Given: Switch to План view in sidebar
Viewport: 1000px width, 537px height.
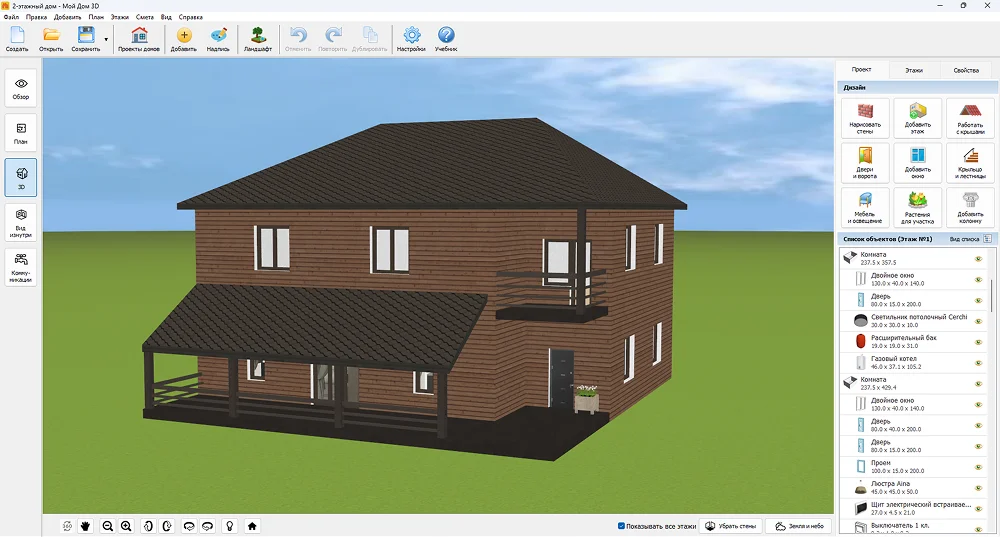Looking at the screenshot, I should 21,133.
